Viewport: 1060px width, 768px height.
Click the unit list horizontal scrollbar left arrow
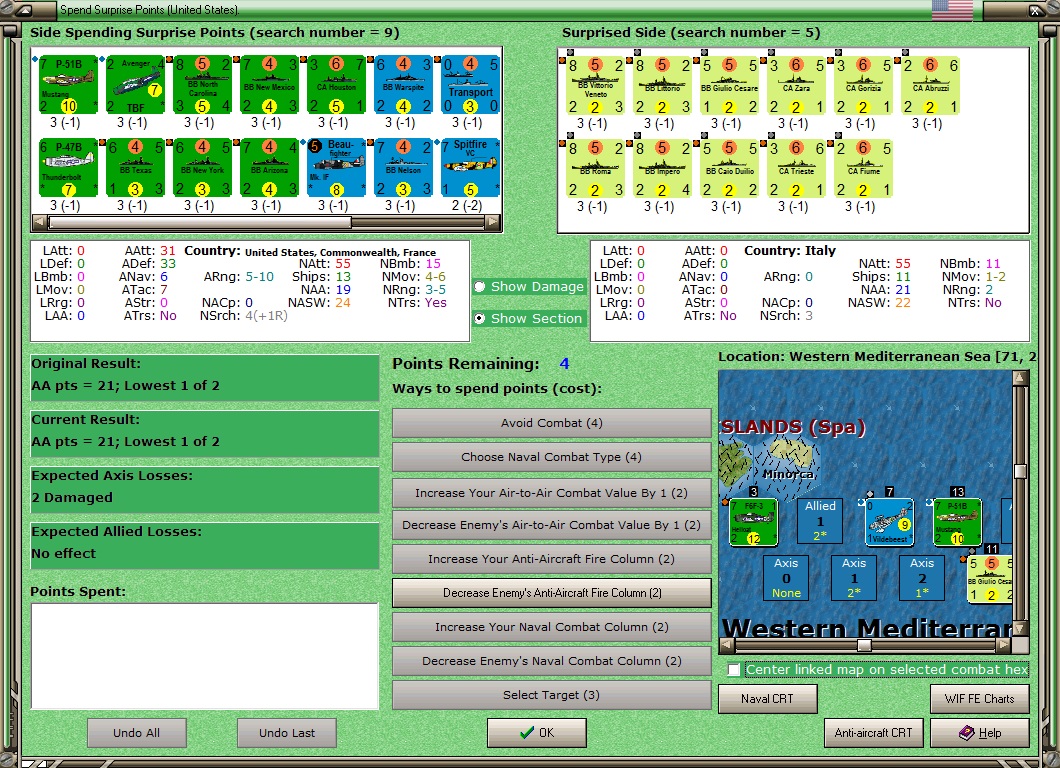pyautogui.click(x=40, y=222)
